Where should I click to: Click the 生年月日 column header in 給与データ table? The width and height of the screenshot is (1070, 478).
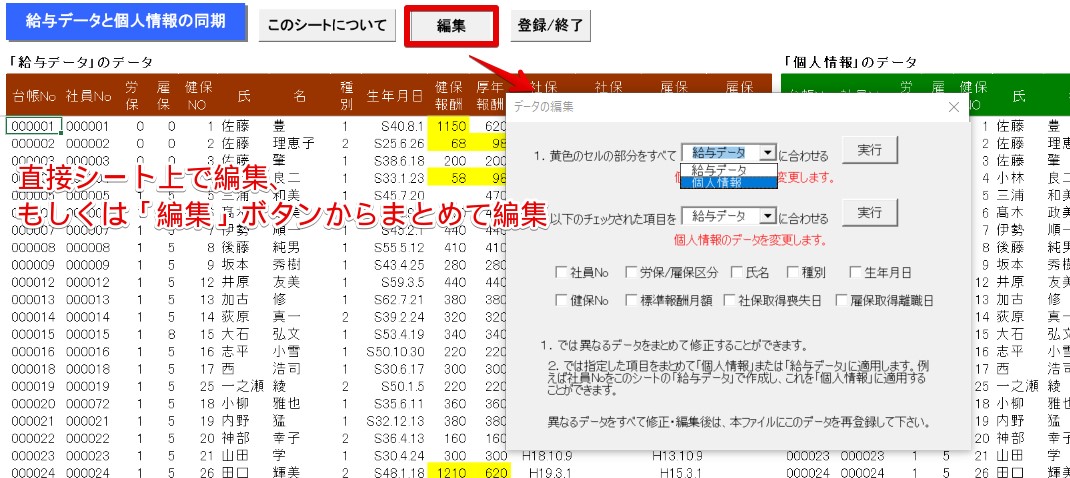[x=394, y=96]
